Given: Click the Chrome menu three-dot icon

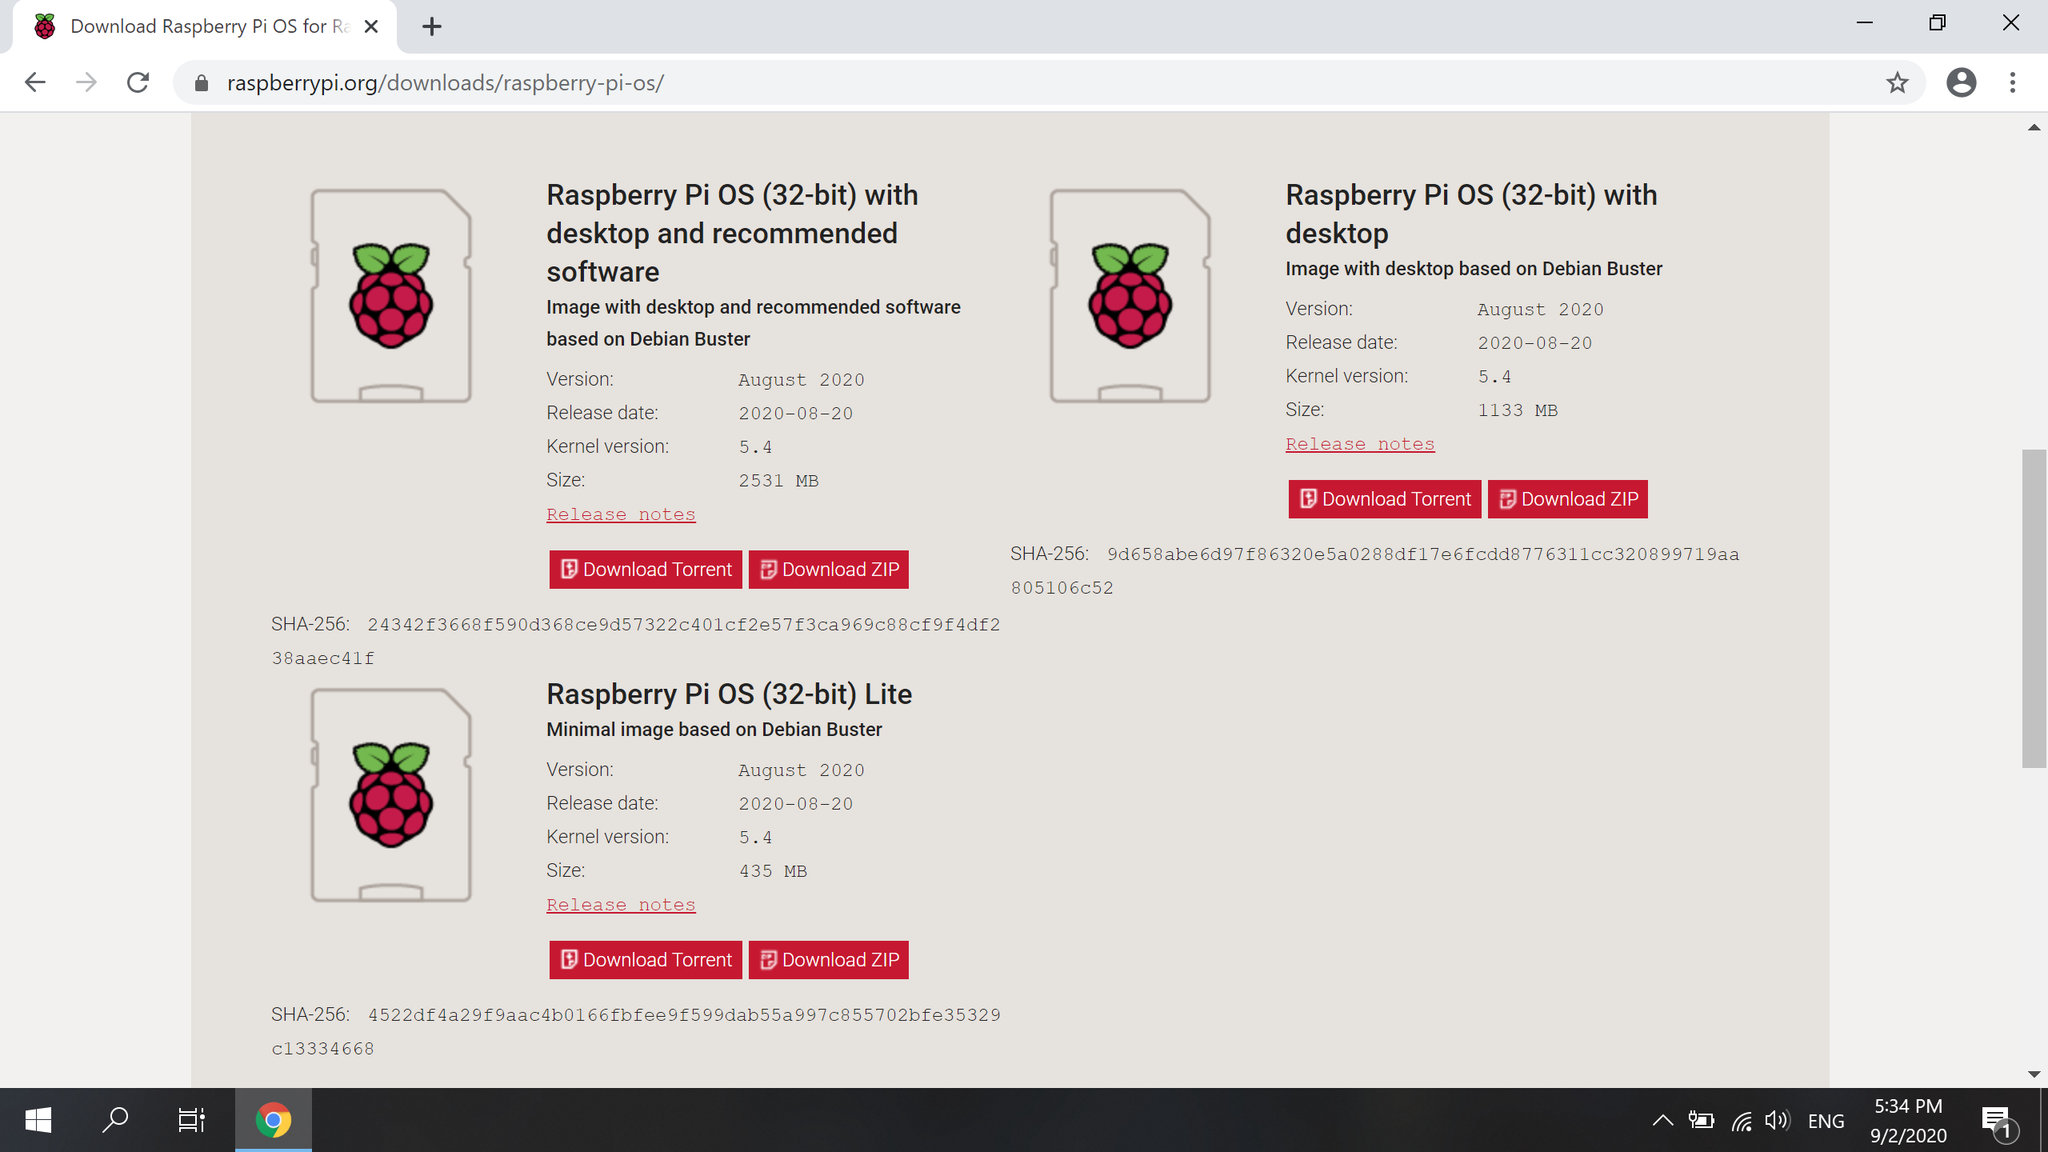Looking at the screenshot, I should [2013, 82].
